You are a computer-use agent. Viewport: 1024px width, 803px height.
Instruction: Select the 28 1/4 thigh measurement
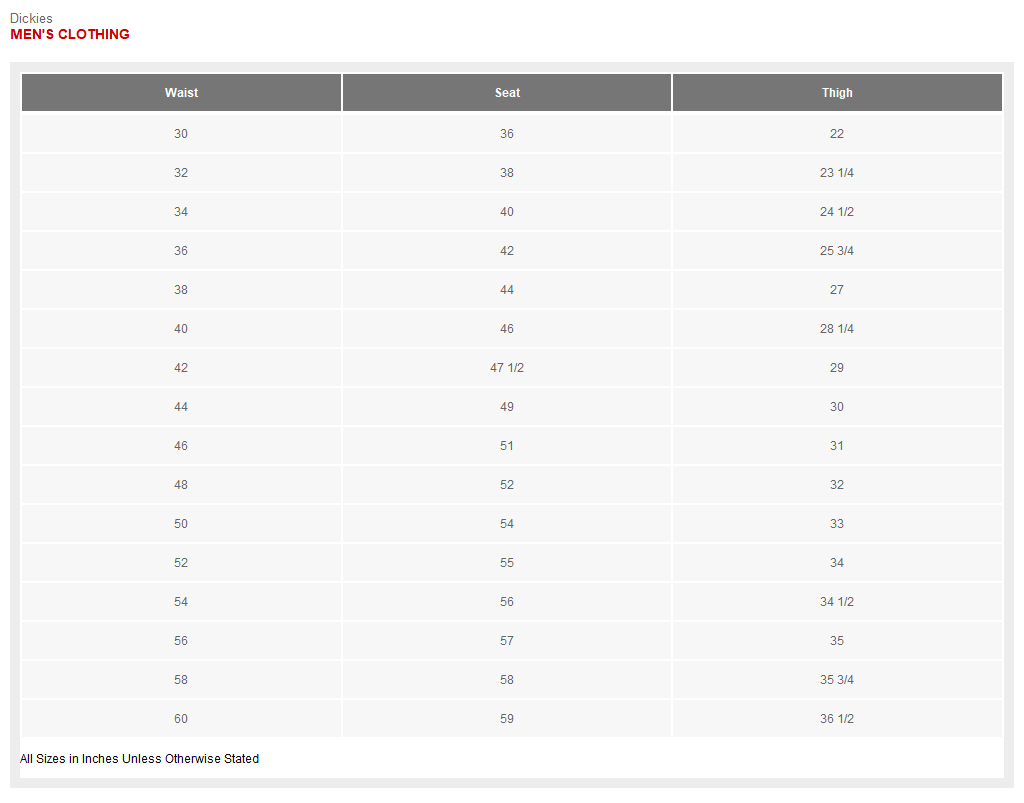click(x=837, y=329)
